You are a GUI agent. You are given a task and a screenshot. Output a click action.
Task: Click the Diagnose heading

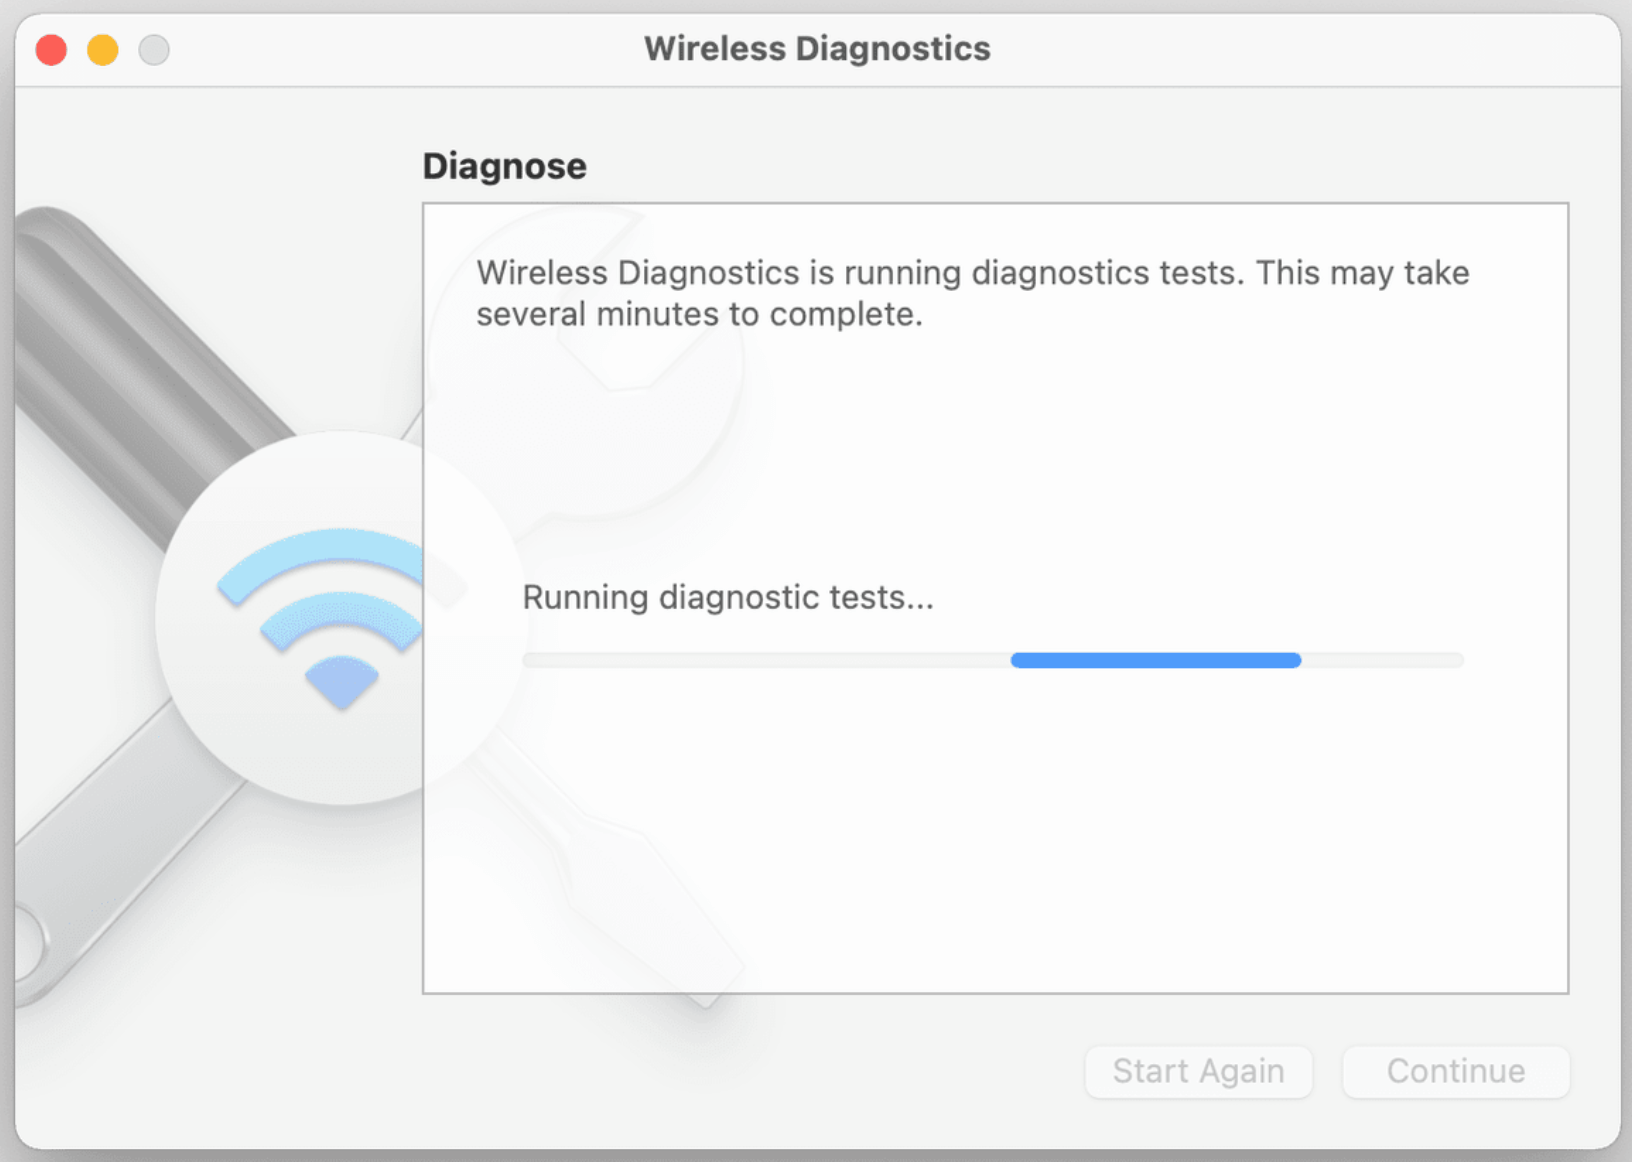point(504,165)
